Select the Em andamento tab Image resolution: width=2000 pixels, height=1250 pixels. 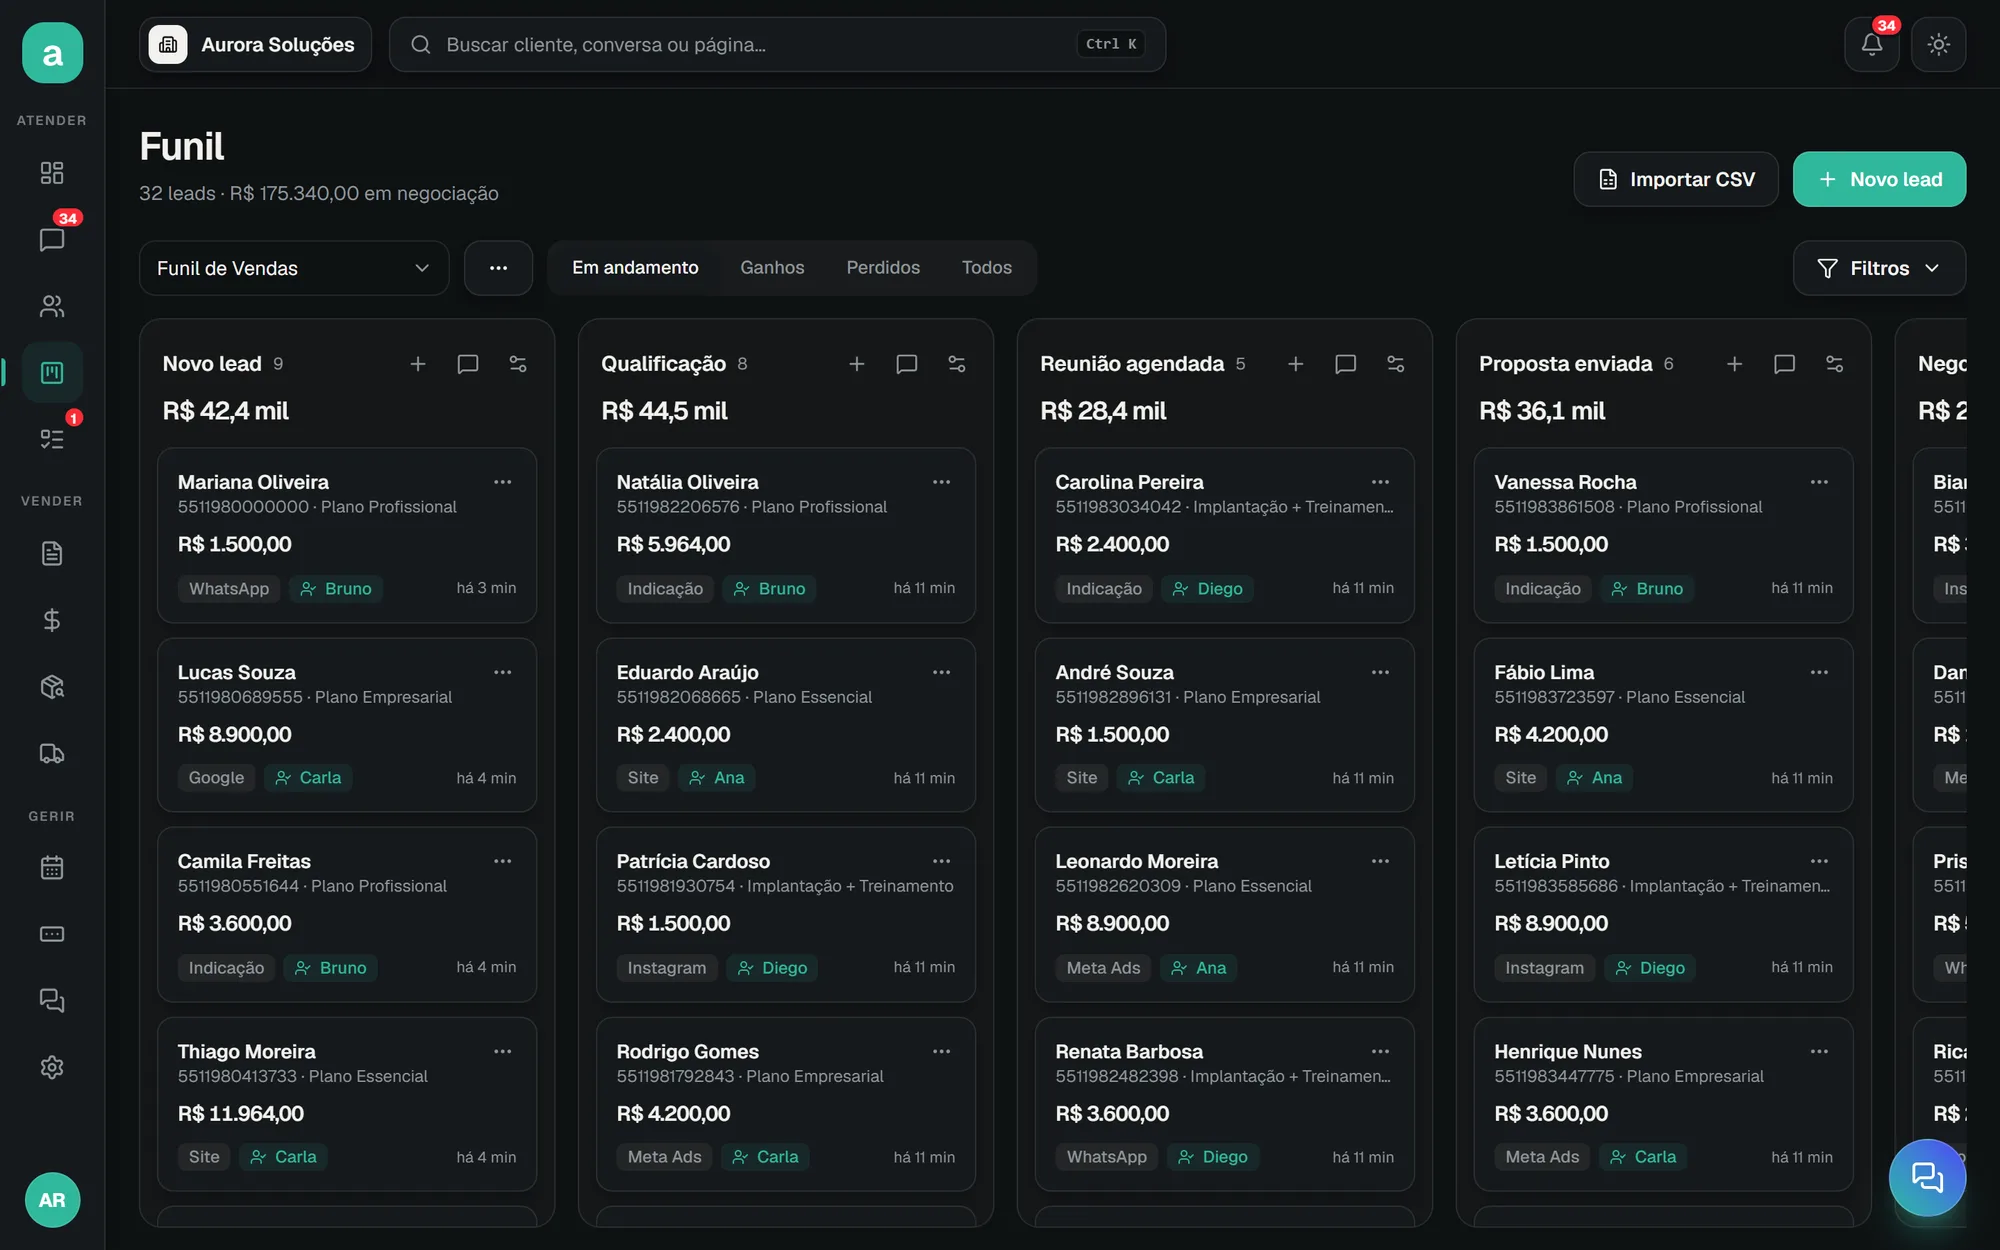tap(635, 268)
